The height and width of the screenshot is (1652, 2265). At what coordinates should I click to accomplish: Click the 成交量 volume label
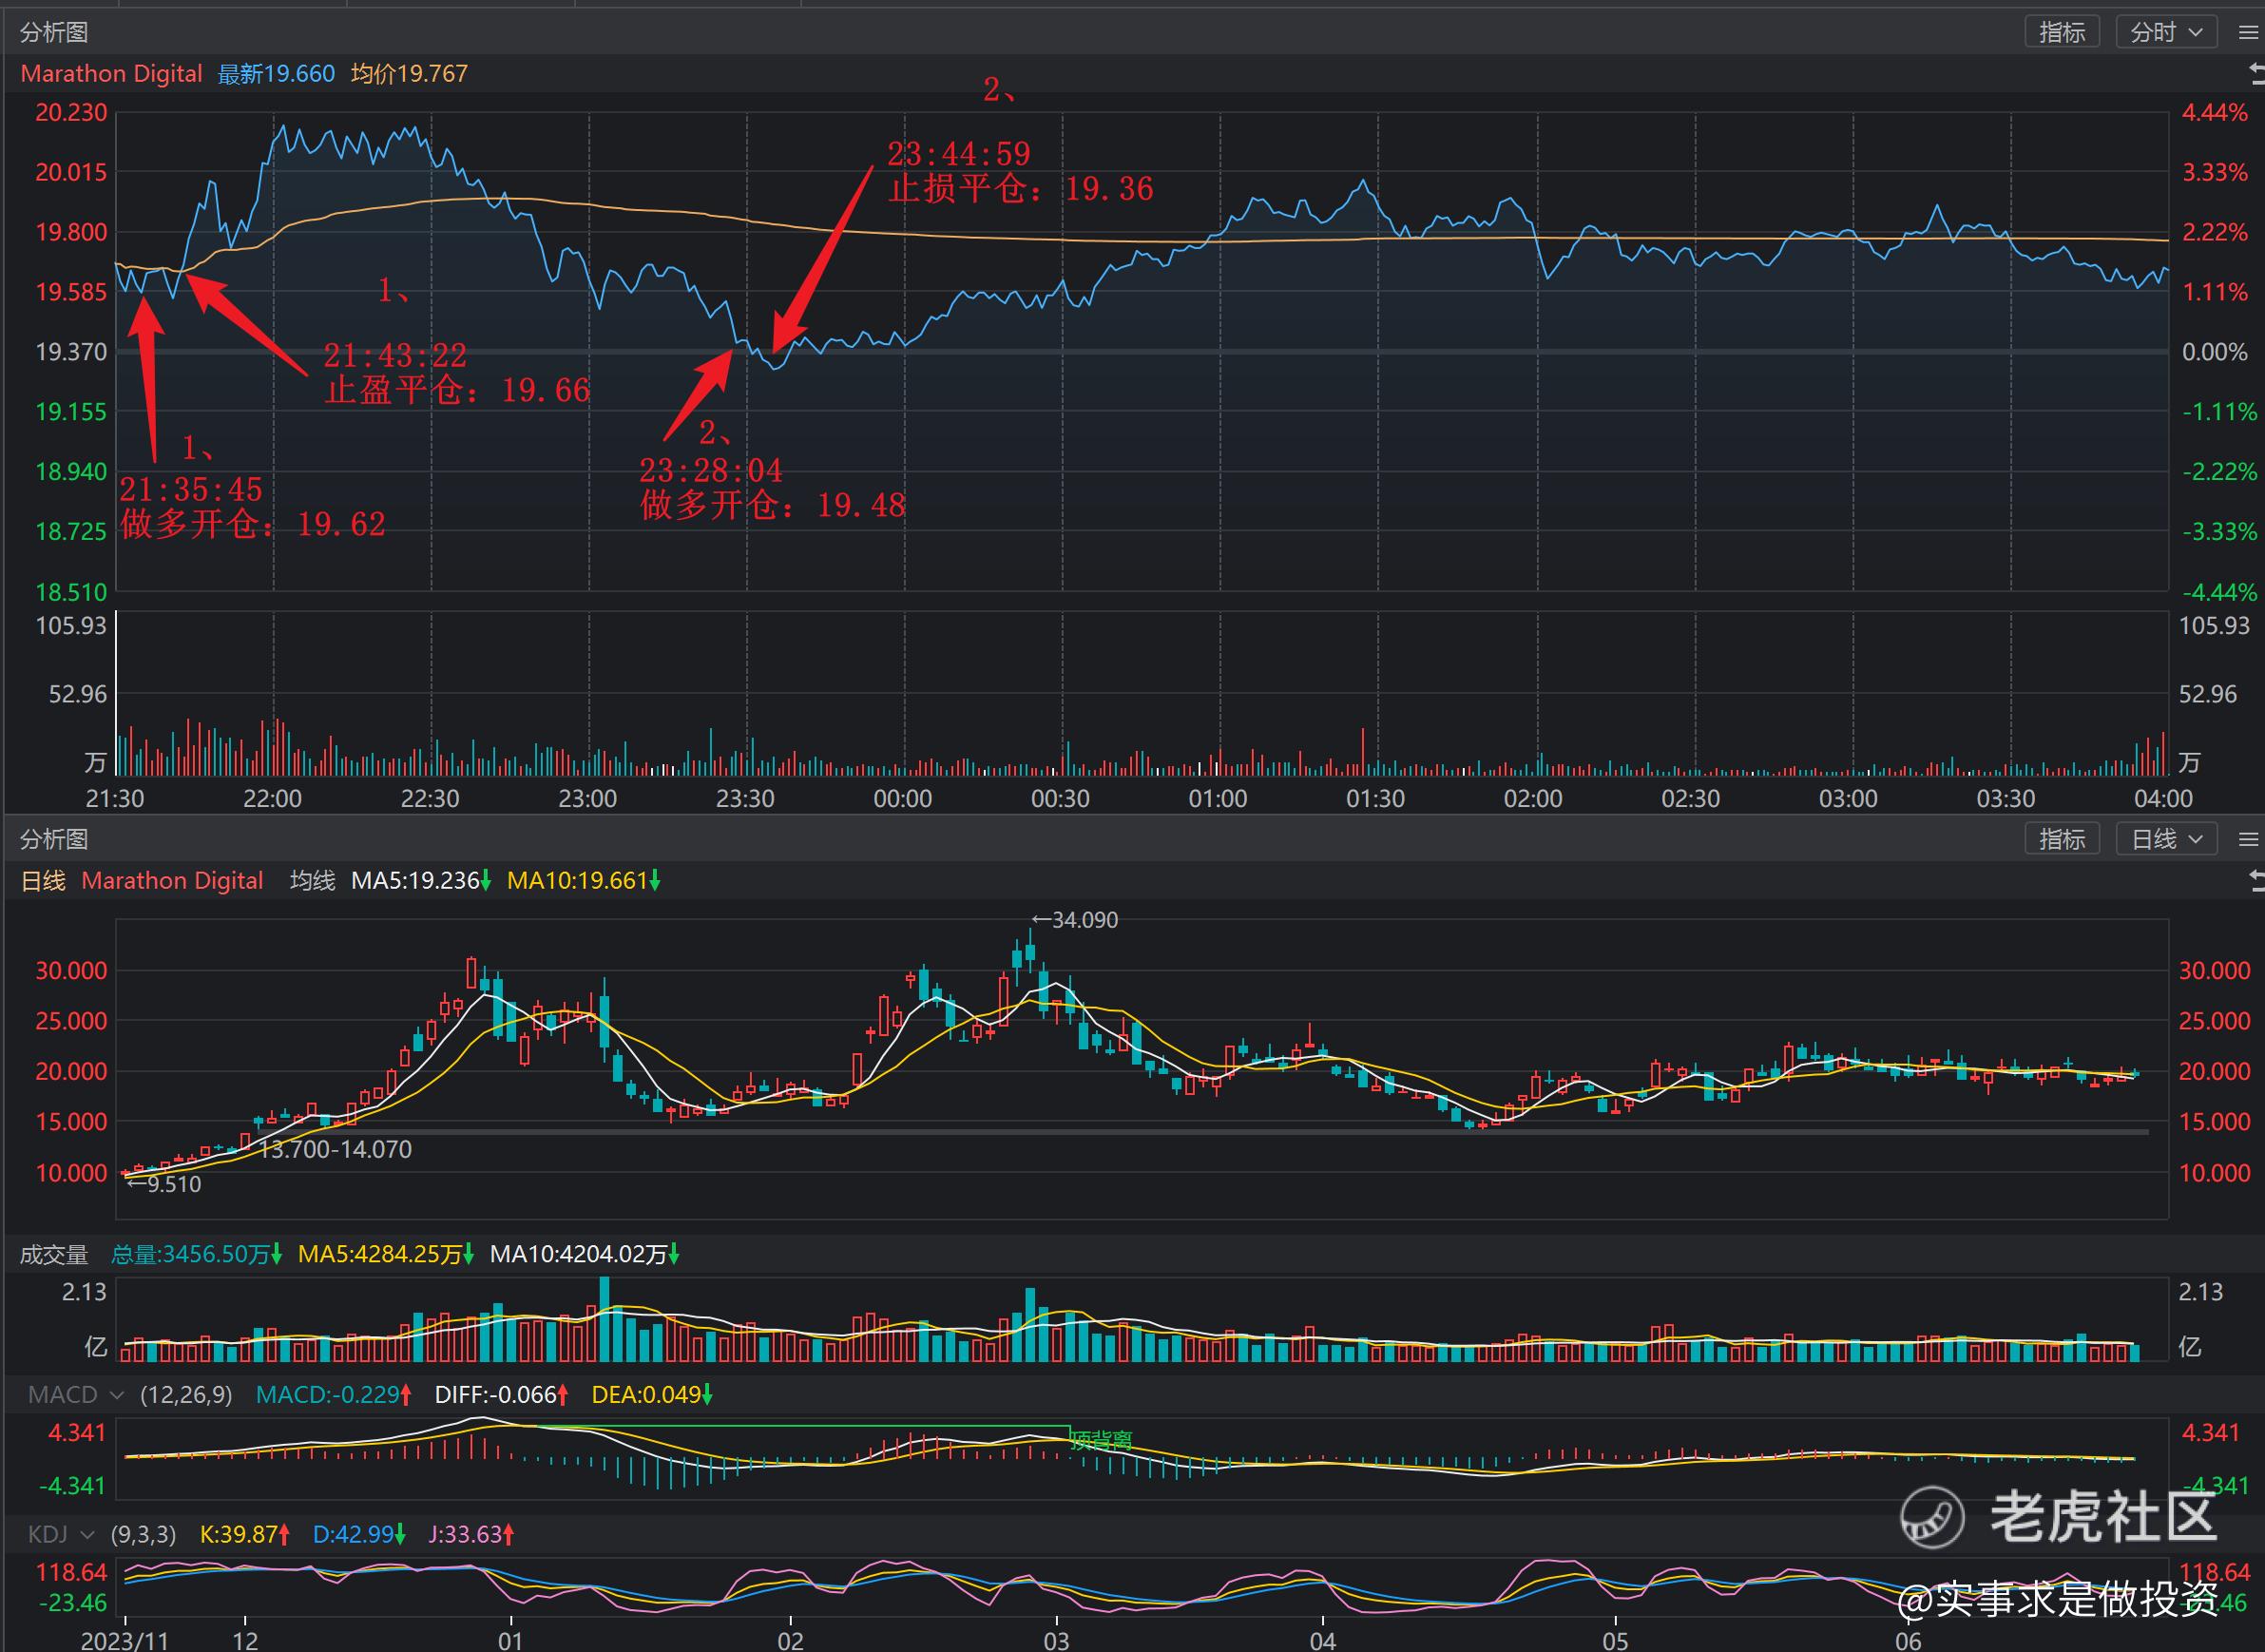pyautogui.click(x=54, y=1254)
